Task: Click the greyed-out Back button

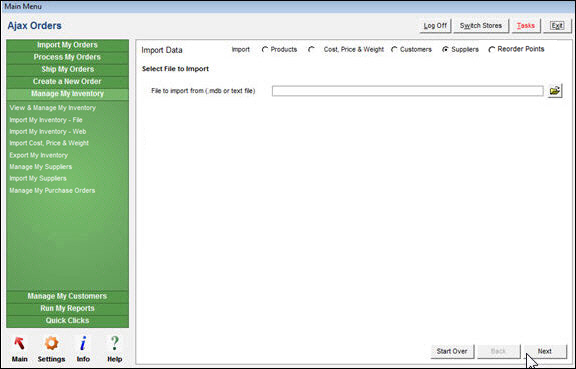Action: pyautogui.click(x=498, y=351)
